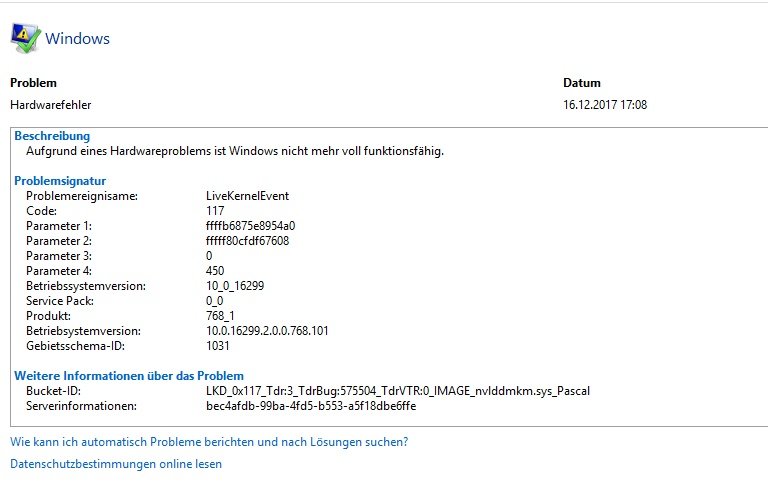
Task: Select the Serverinformationen GUID value
Action: 311,406
